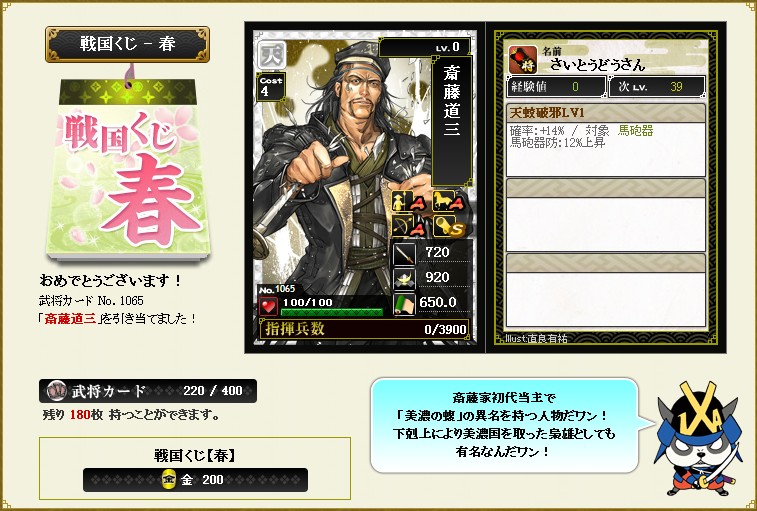Click the 天 rarity icon on card
The width and height of the screenshot is (757, 511).
point(271,56)
